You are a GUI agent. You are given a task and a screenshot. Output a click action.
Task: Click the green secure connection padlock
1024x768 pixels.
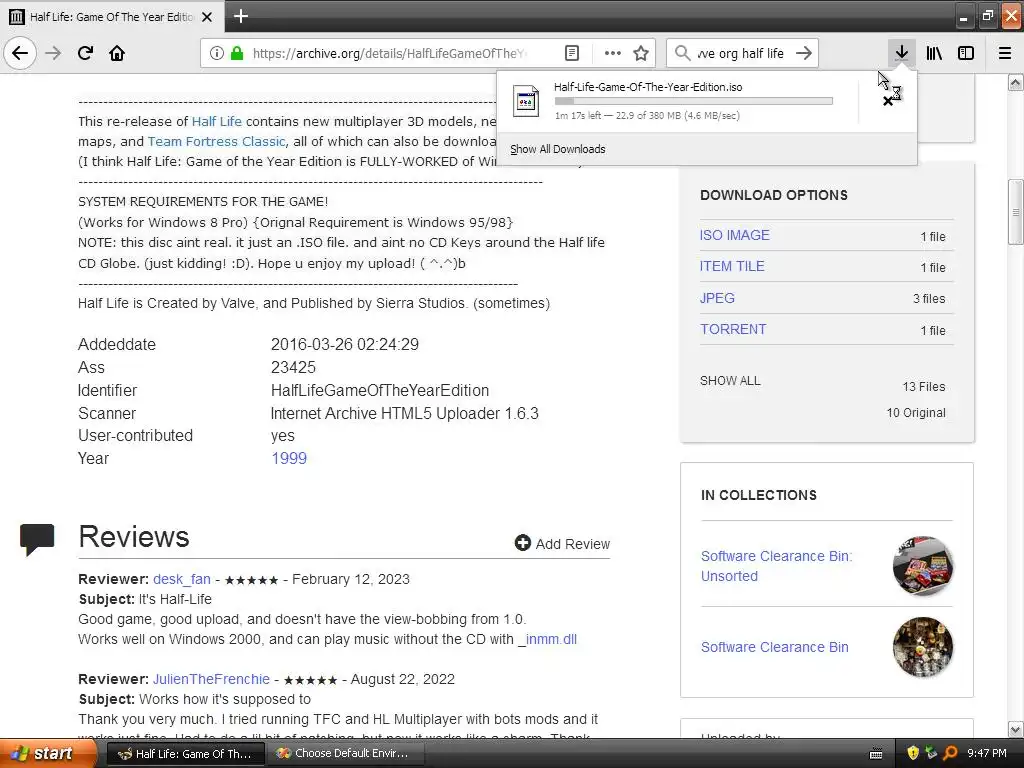point(237,53)
